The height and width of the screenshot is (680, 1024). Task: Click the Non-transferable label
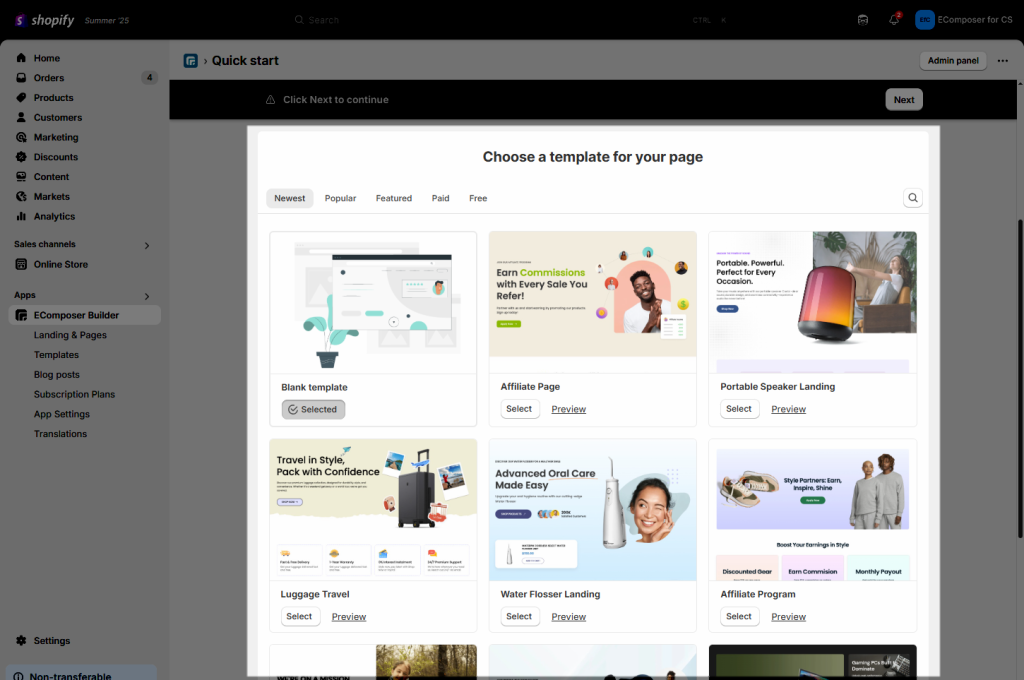pos(71,676)
